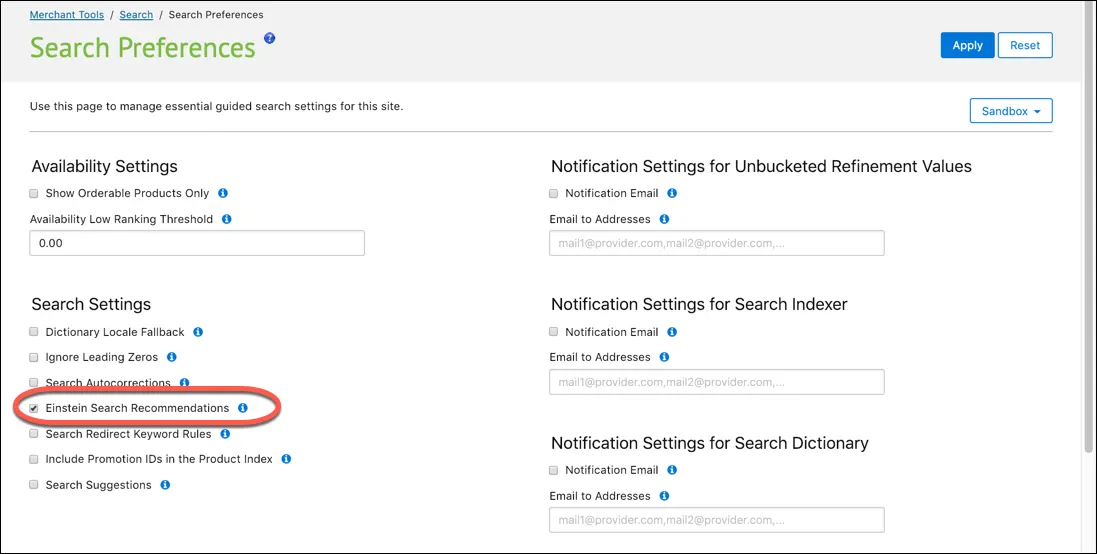Click the Reset button

coord(1025,45)
